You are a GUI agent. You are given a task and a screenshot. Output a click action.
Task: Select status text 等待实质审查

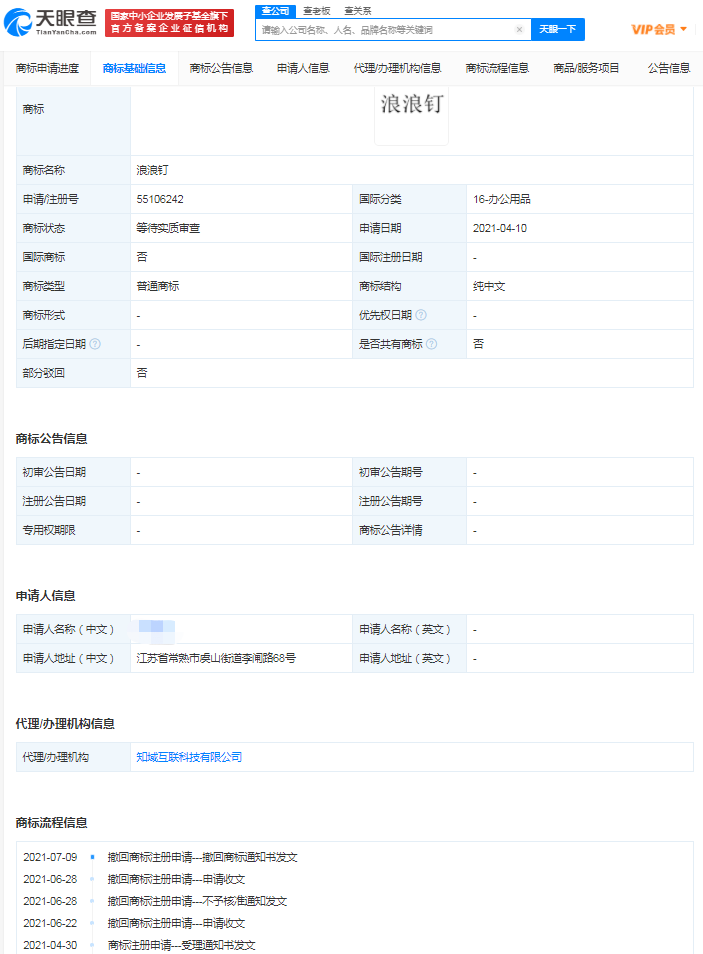(x=169, y=228)
